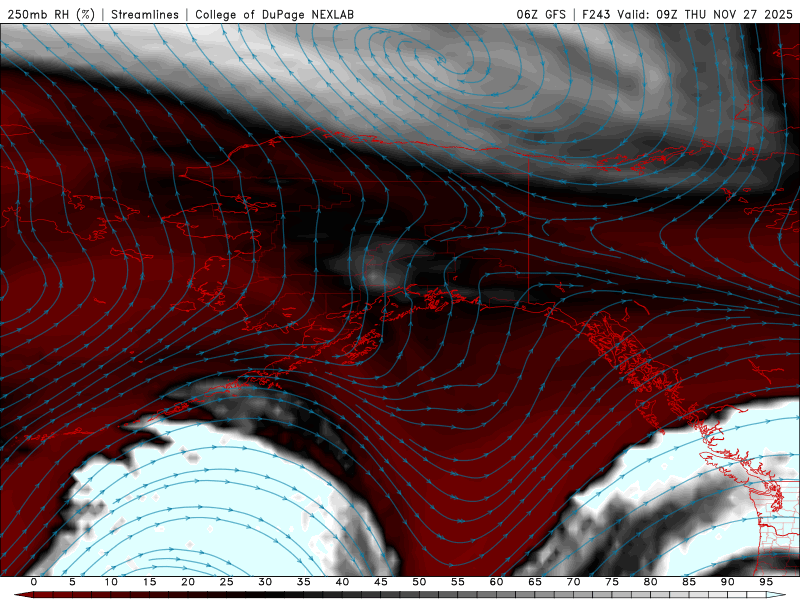Click the color scale label "10"
The width and height of the screenshot is (800, 600).
click(111, 582)
